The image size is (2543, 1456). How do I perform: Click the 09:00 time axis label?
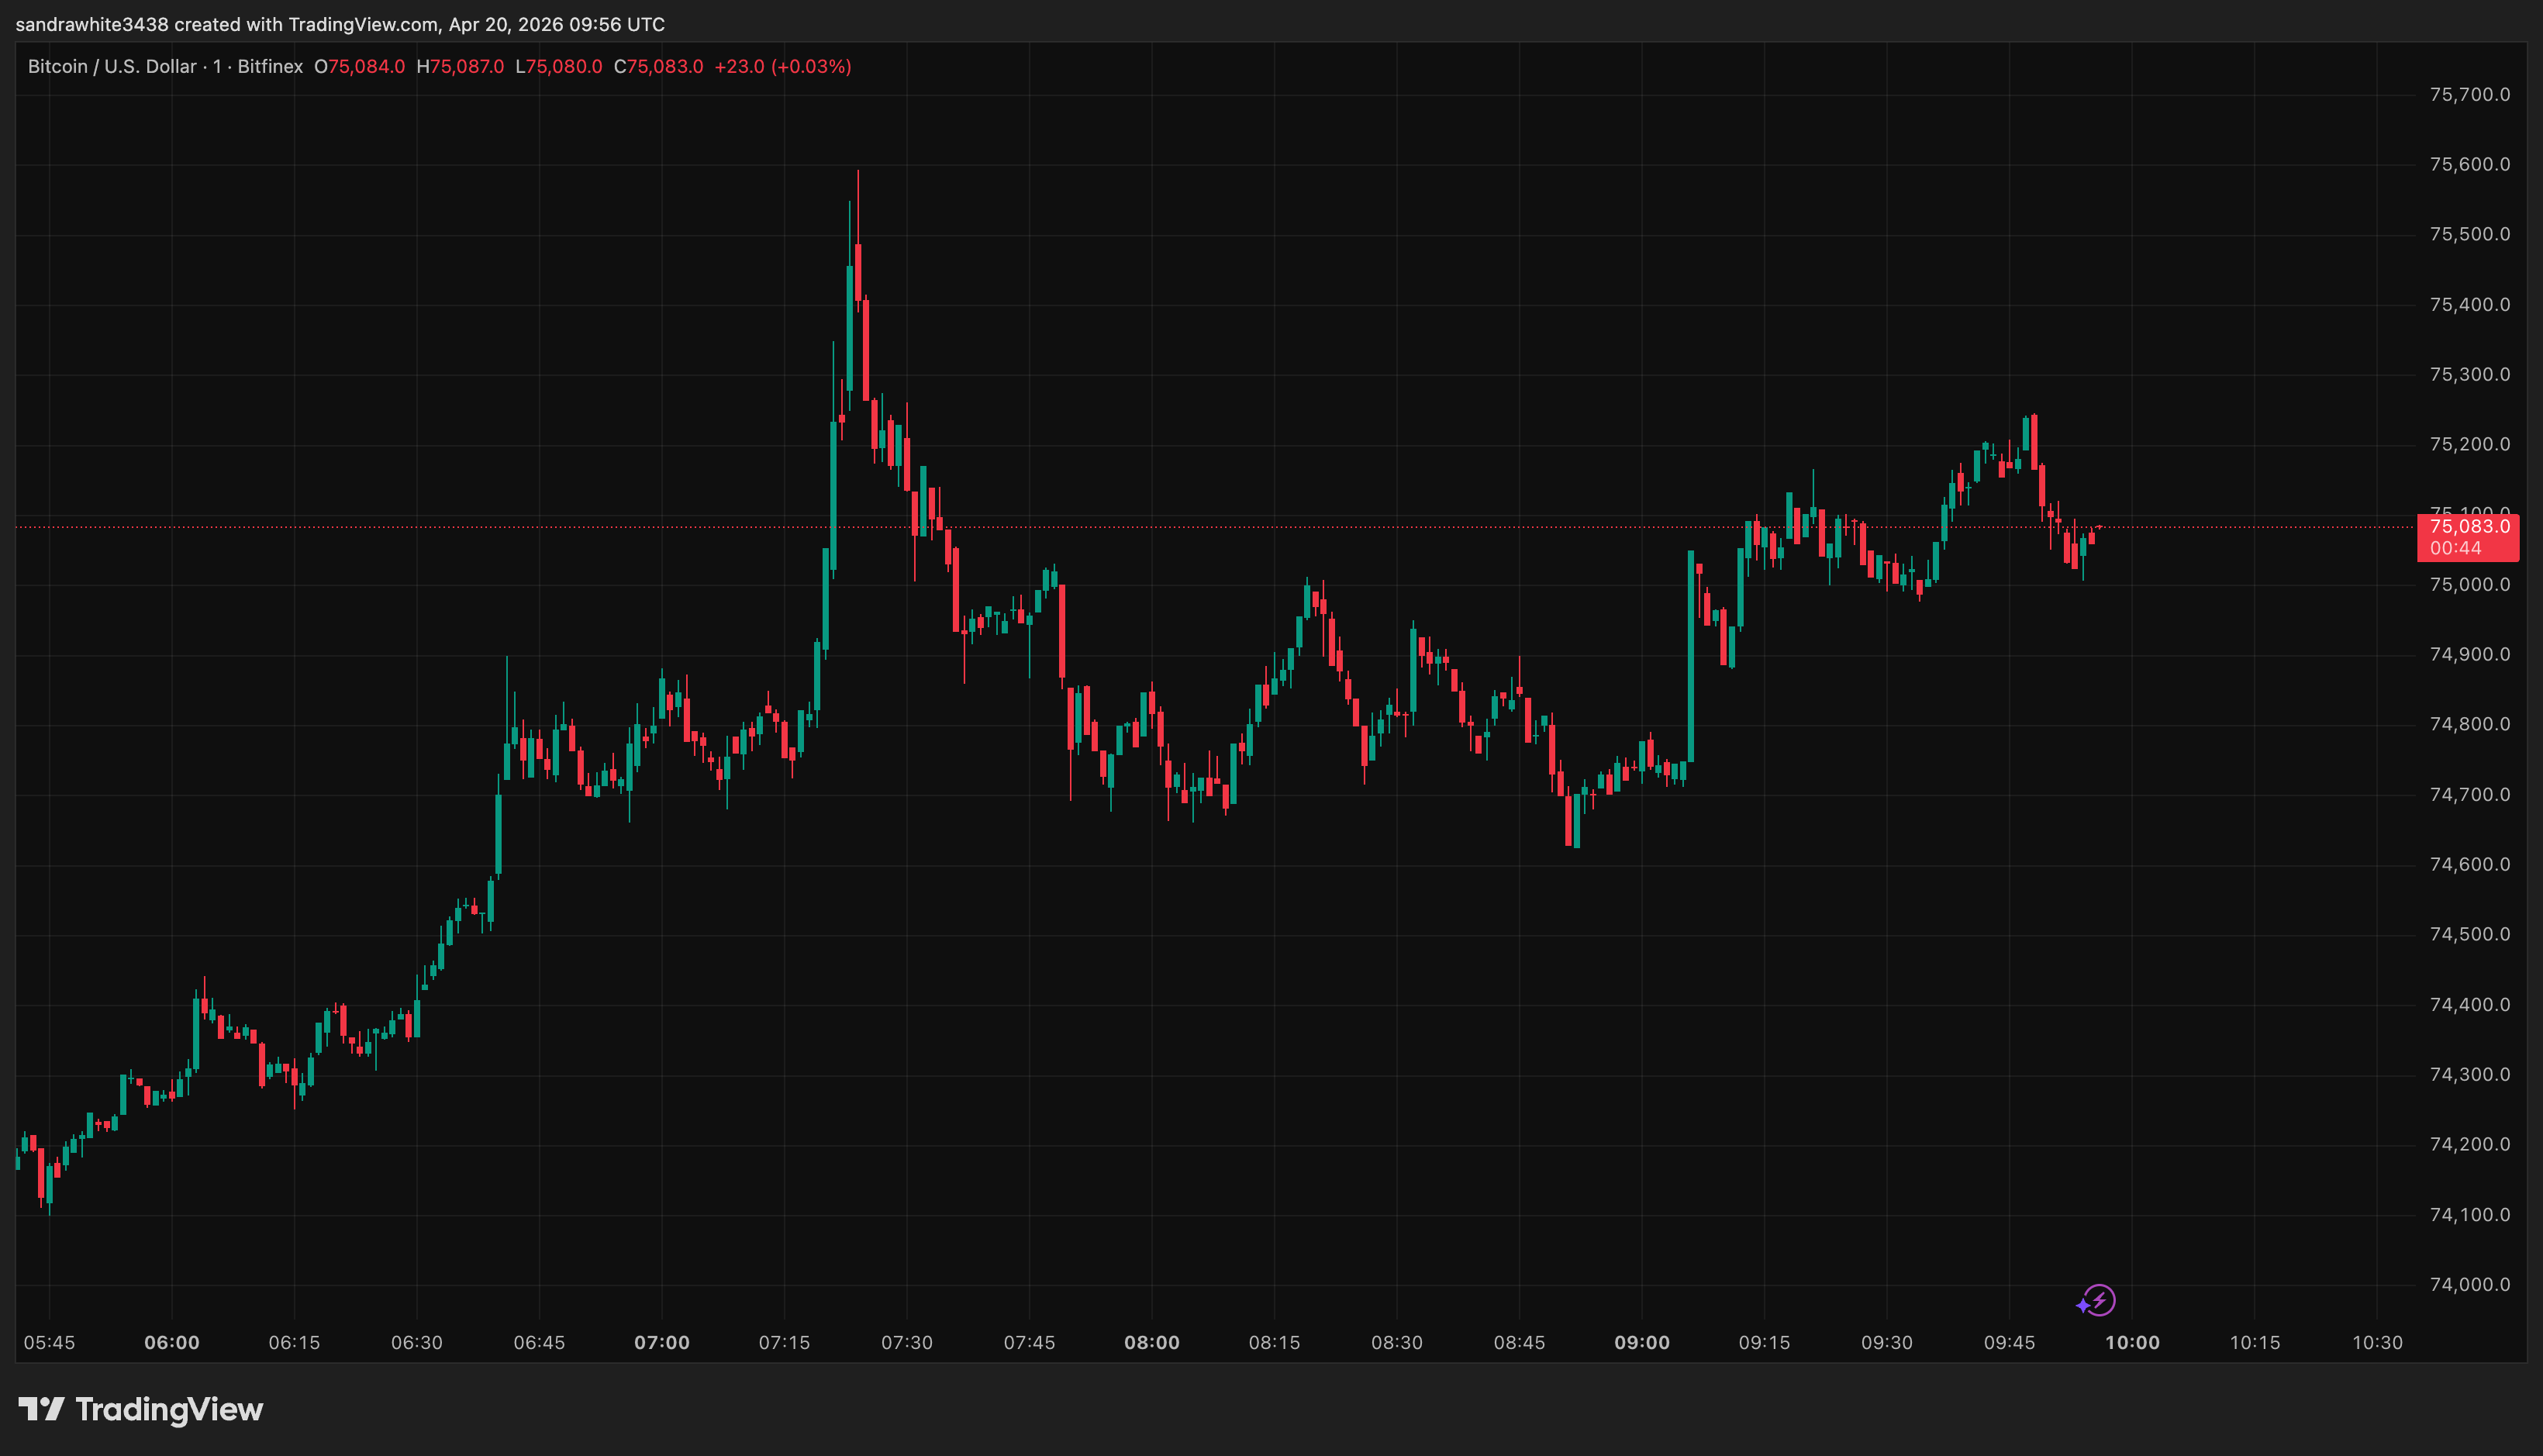click(x=1642, y=1343)
